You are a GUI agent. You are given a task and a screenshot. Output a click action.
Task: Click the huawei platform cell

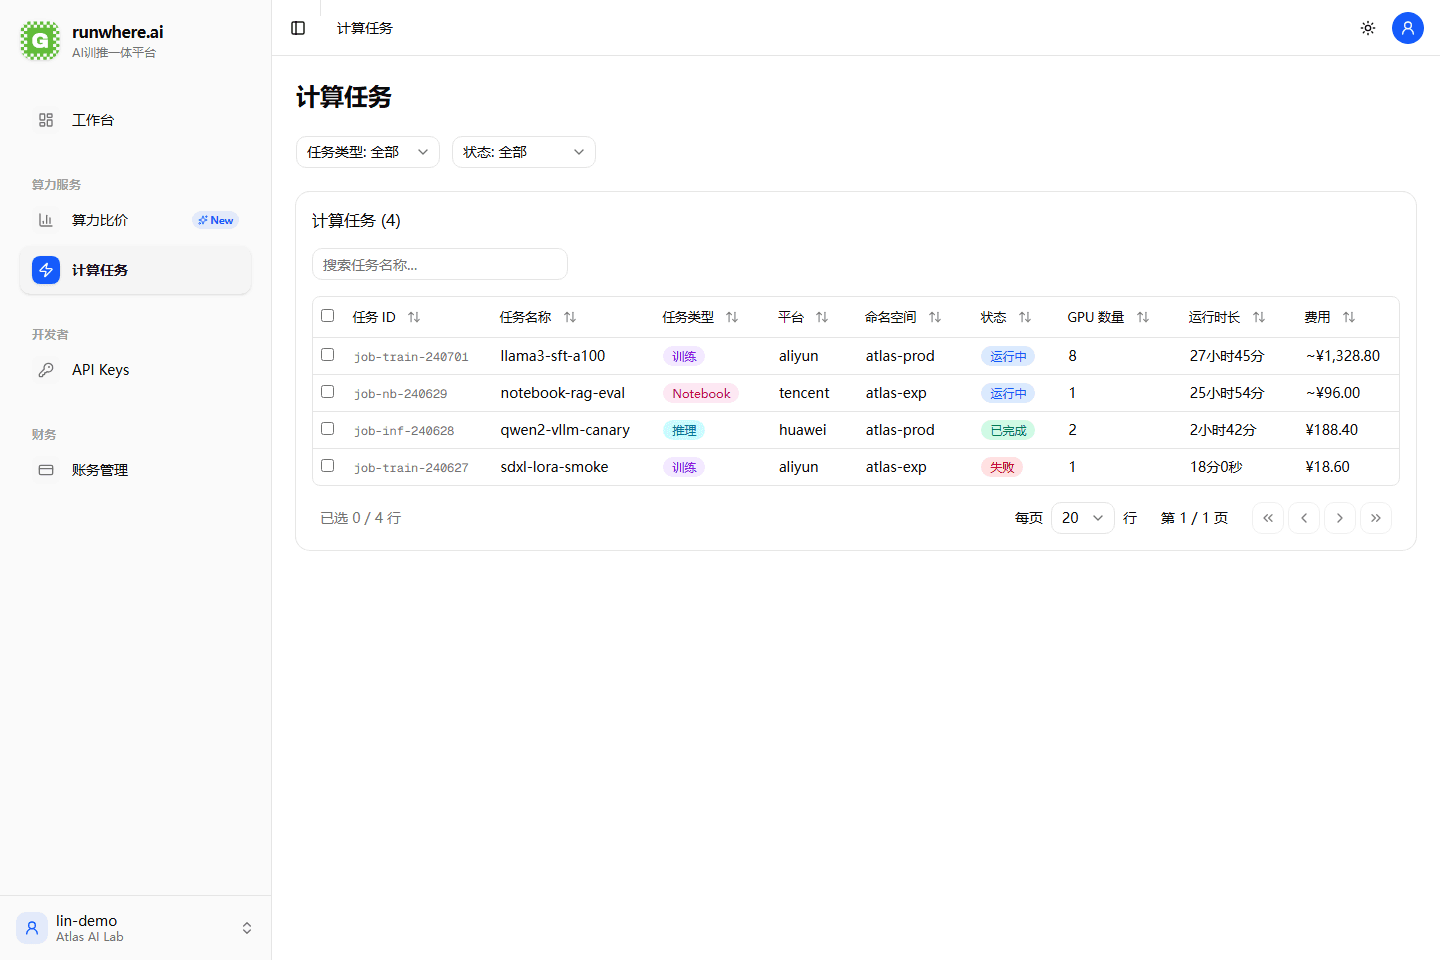pos(803,430)
